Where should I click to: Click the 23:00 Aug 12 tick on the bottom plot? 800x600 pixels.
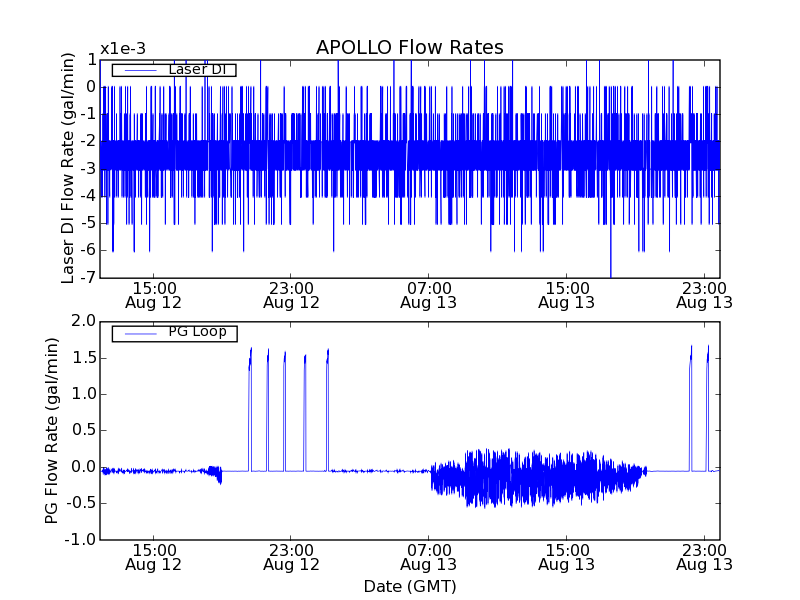[x=291, y=556]
